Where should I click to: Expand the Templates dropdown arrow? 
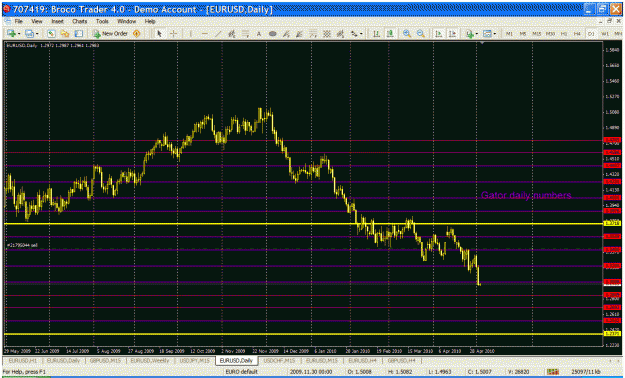coord(495,34)
